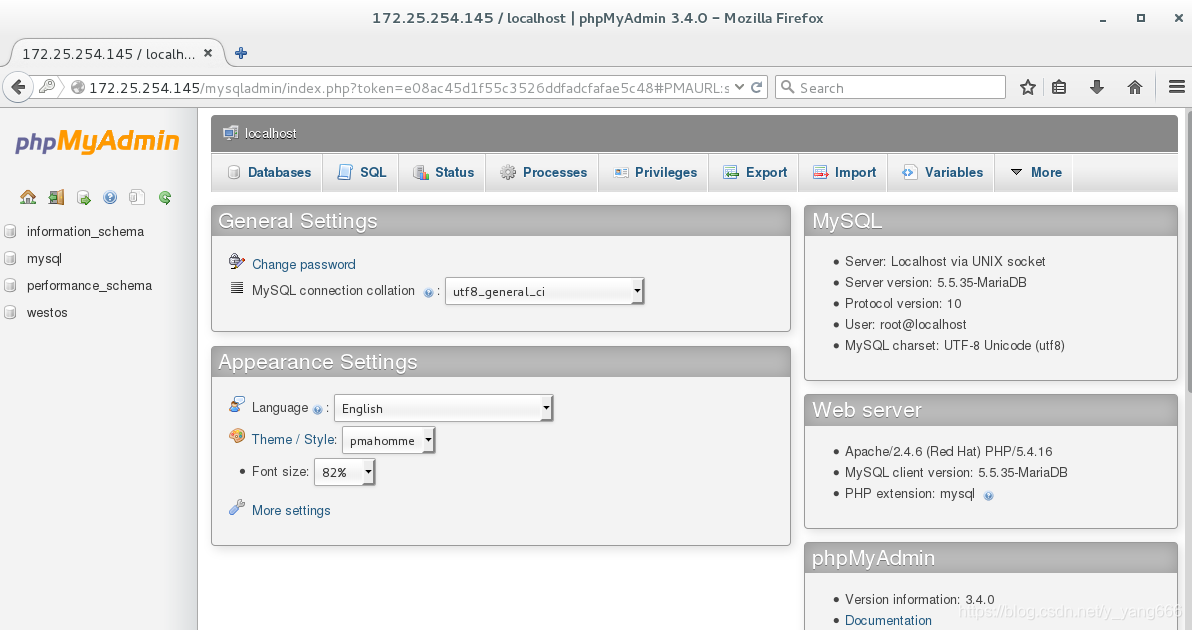Reload the page with Firefox reload icon
The height and width of the screenshot is (630, 1192).
pos(756,87)
